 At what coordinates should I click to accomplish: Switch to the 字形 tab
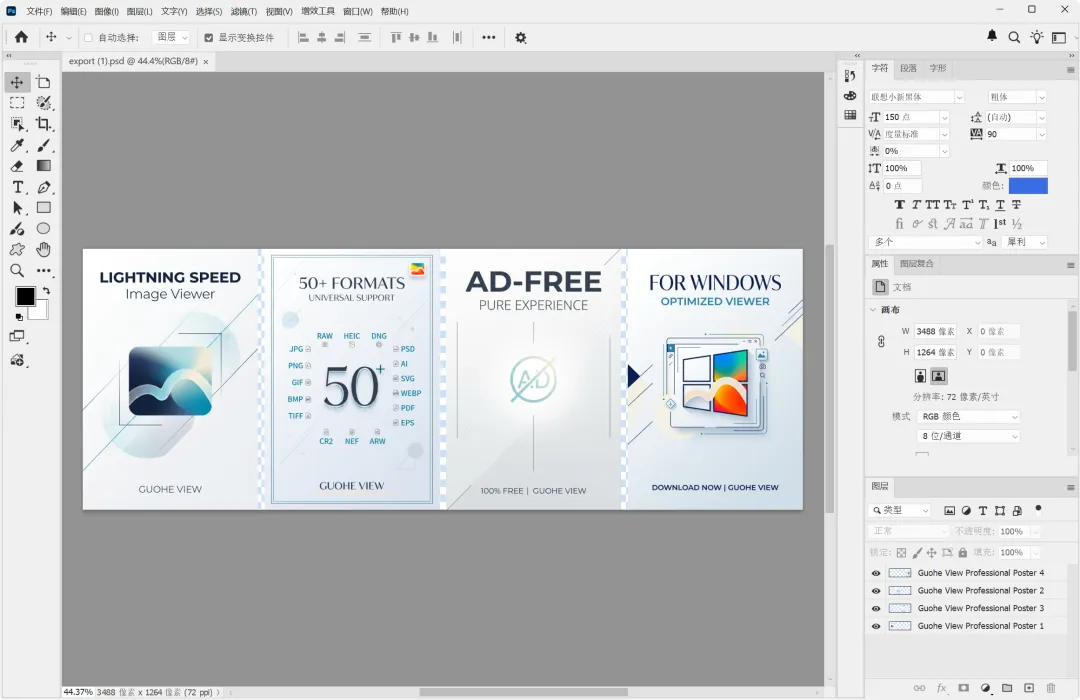pos(938,68)
